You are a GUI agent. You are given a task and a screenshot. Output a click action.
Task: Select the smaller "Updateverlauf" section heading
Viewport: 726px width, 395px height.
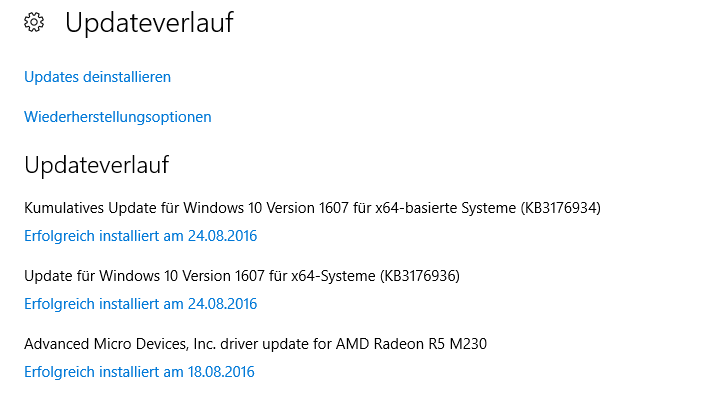(96, 165)
